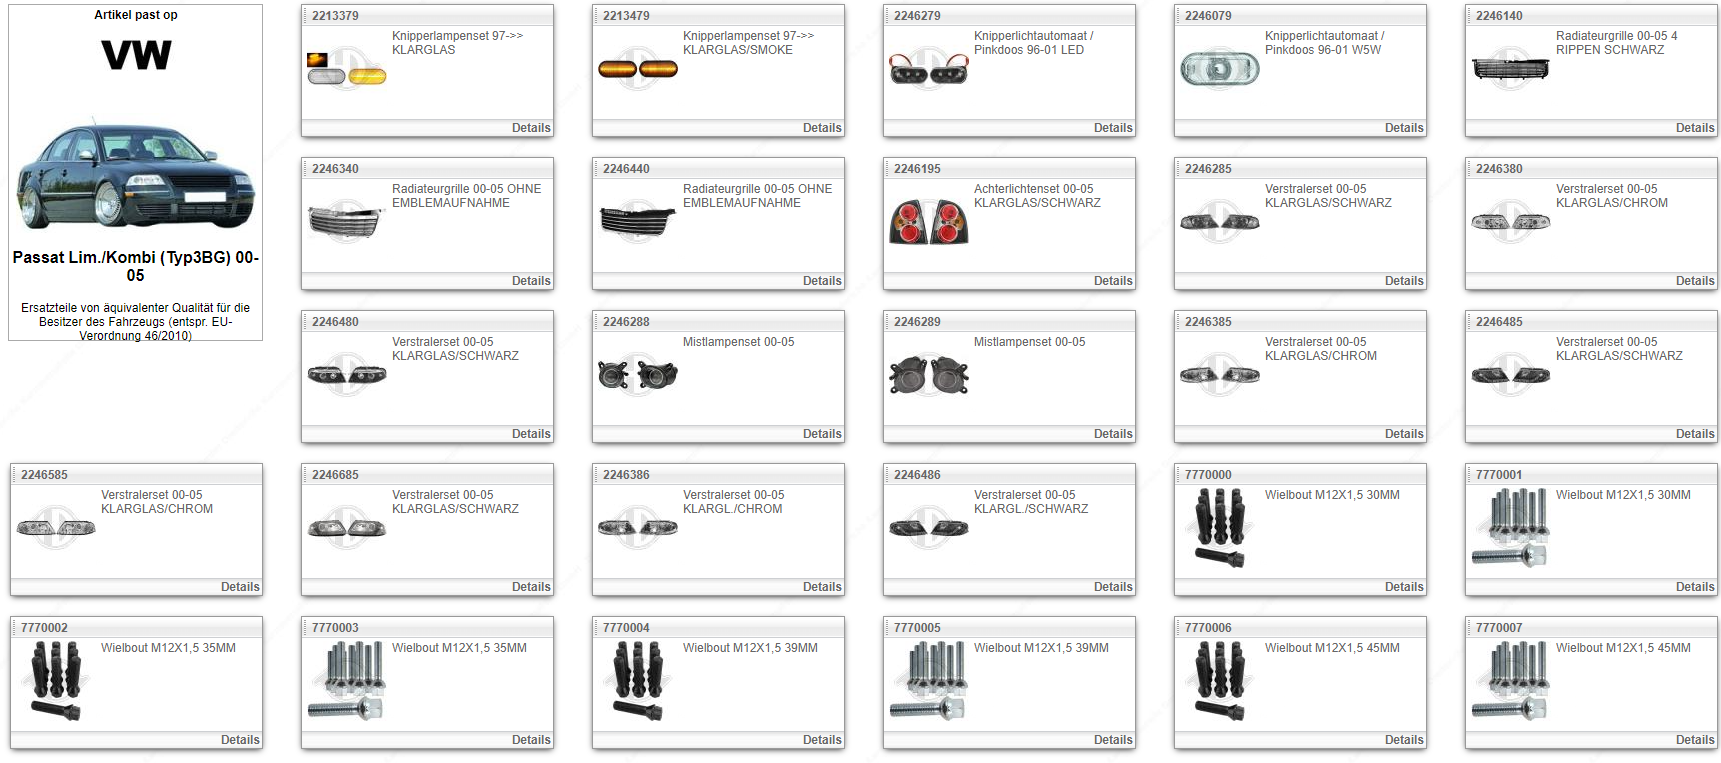Select the article number 2246279 header
Image resolution: width=1721 pixels, height=763 pixels.
916,16
